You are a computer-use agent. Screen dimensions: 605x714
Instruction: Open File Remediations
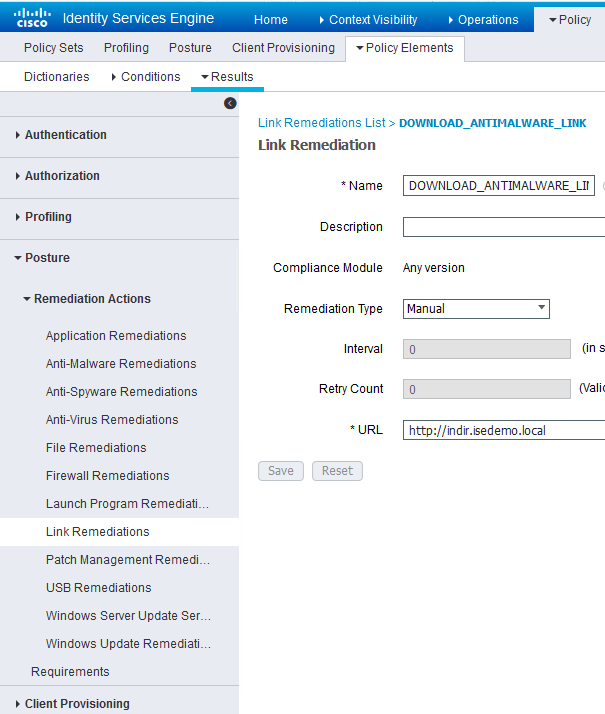point(96,448)
